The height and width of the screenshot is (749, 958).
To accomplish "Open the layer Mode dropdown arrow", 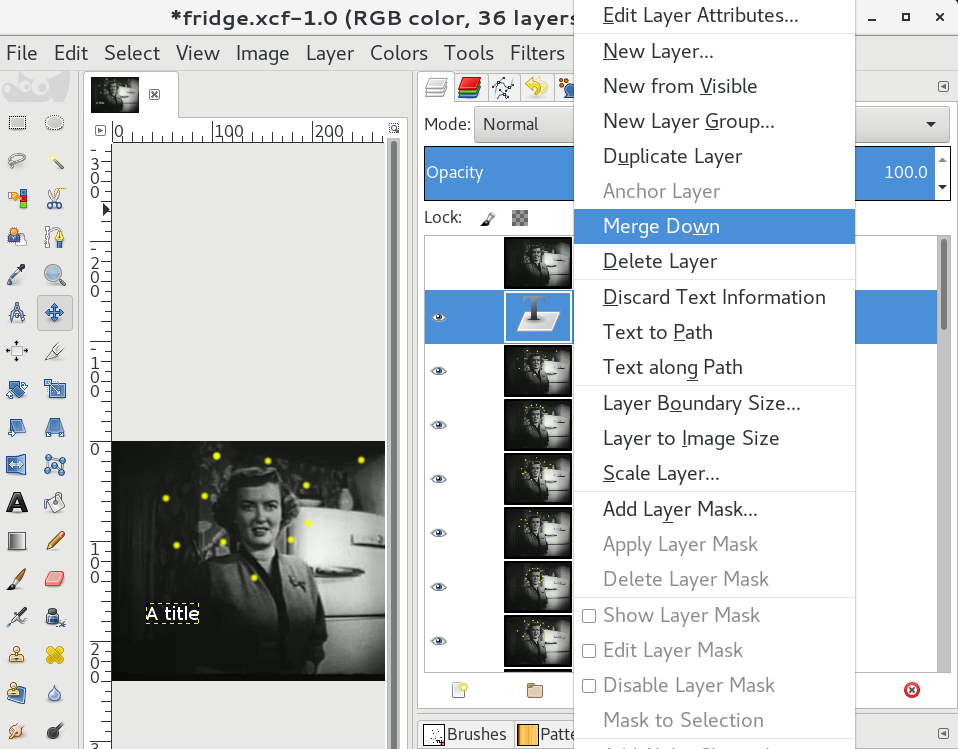I will point(931,124).
